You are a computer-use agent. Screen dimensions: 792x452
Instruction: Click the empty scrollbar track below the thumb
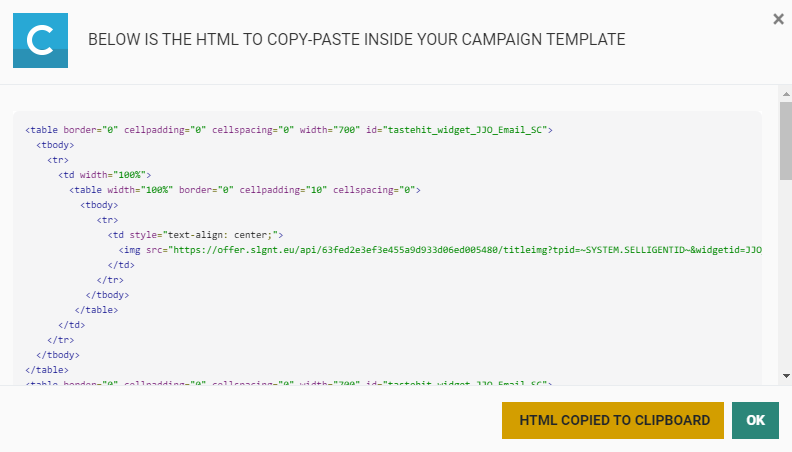click(x=785, y=280)
